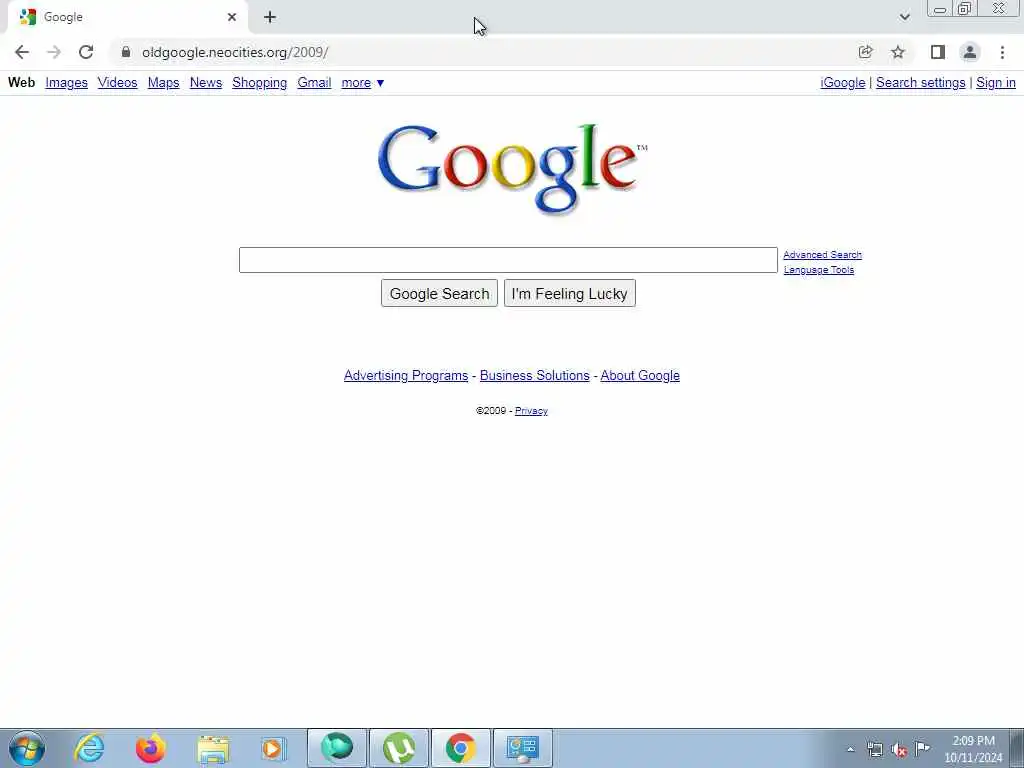
Task: Open the Windows Start menu orb
Action: tap(27, 748)
